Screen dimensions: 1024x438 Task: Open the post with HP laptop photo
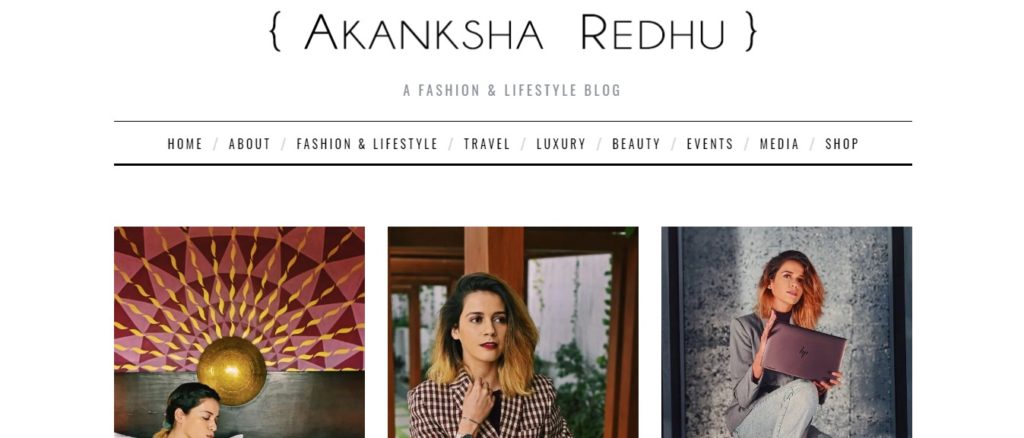point(787,332)
